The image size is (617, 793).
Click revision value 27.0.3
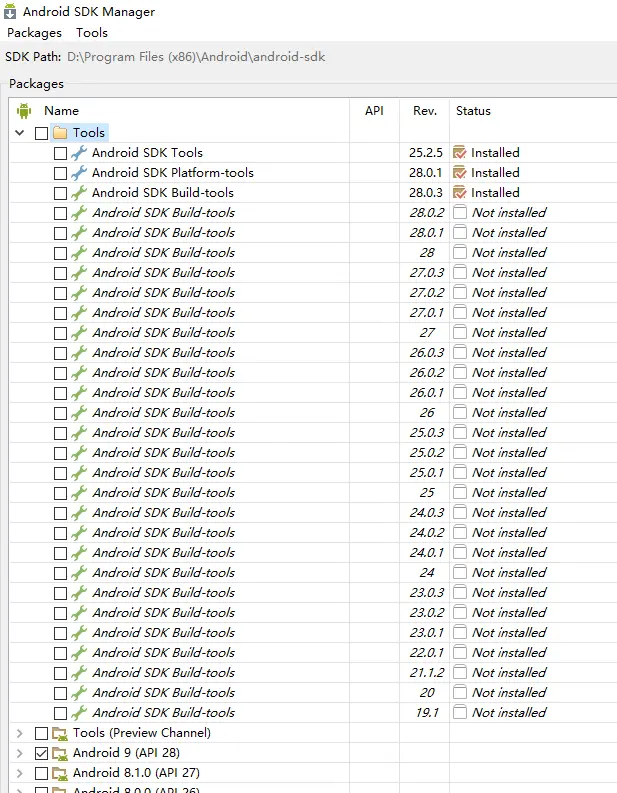[427, 273]
